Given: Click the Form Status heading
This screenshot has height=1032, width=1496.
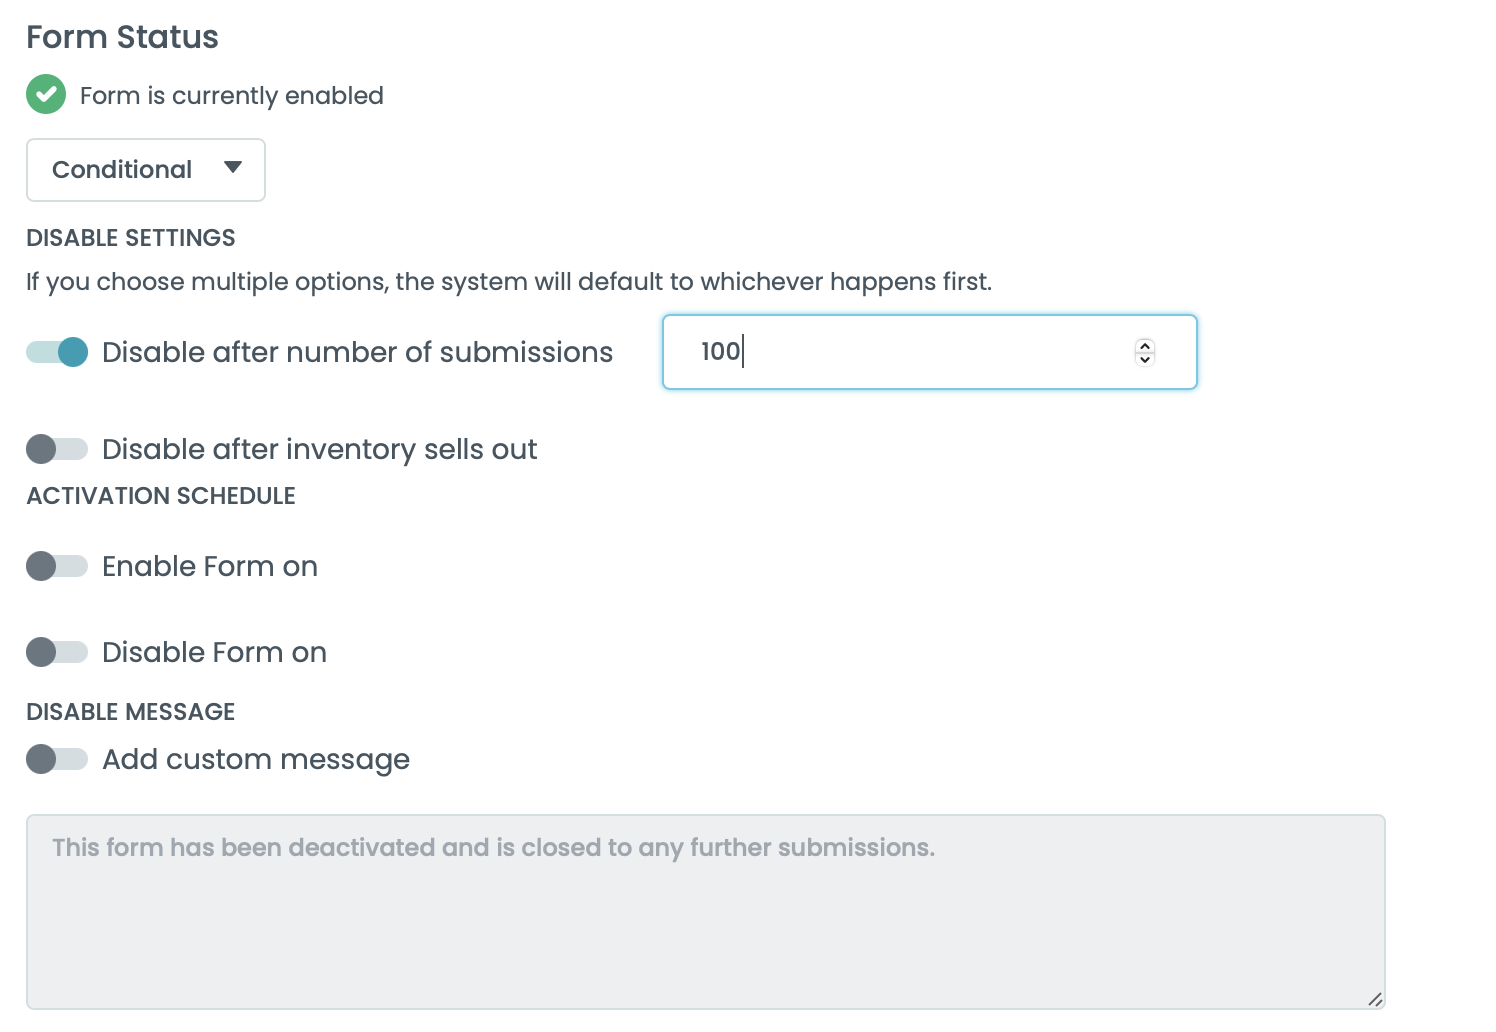Looking at the screenshot, I should 122,37.
